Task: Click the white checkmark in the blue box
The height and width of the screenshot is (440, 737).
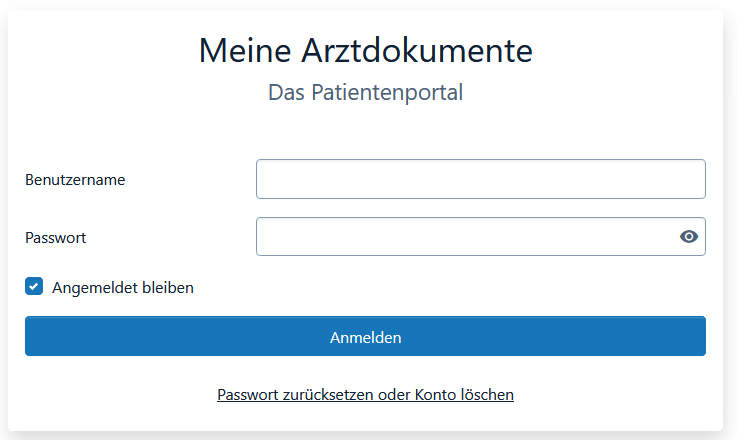Action: tap(34, 287)
